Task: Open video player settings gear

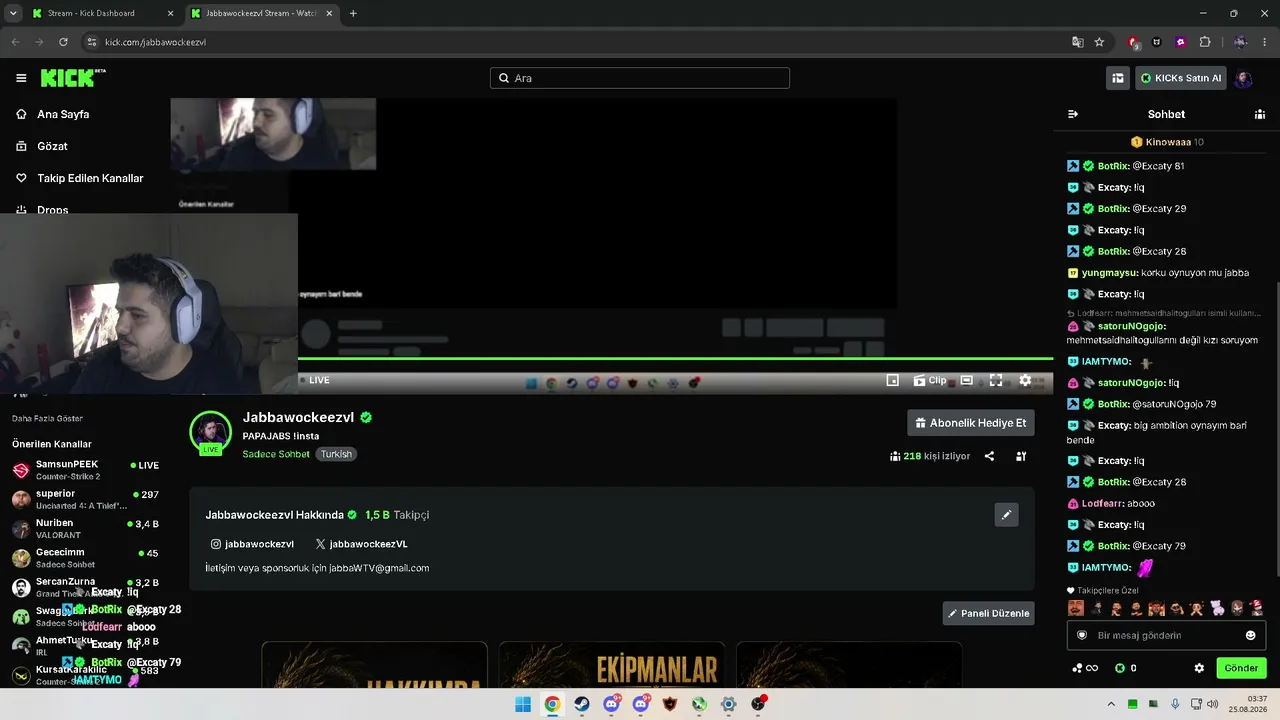Action: (x=1025, y=380)
